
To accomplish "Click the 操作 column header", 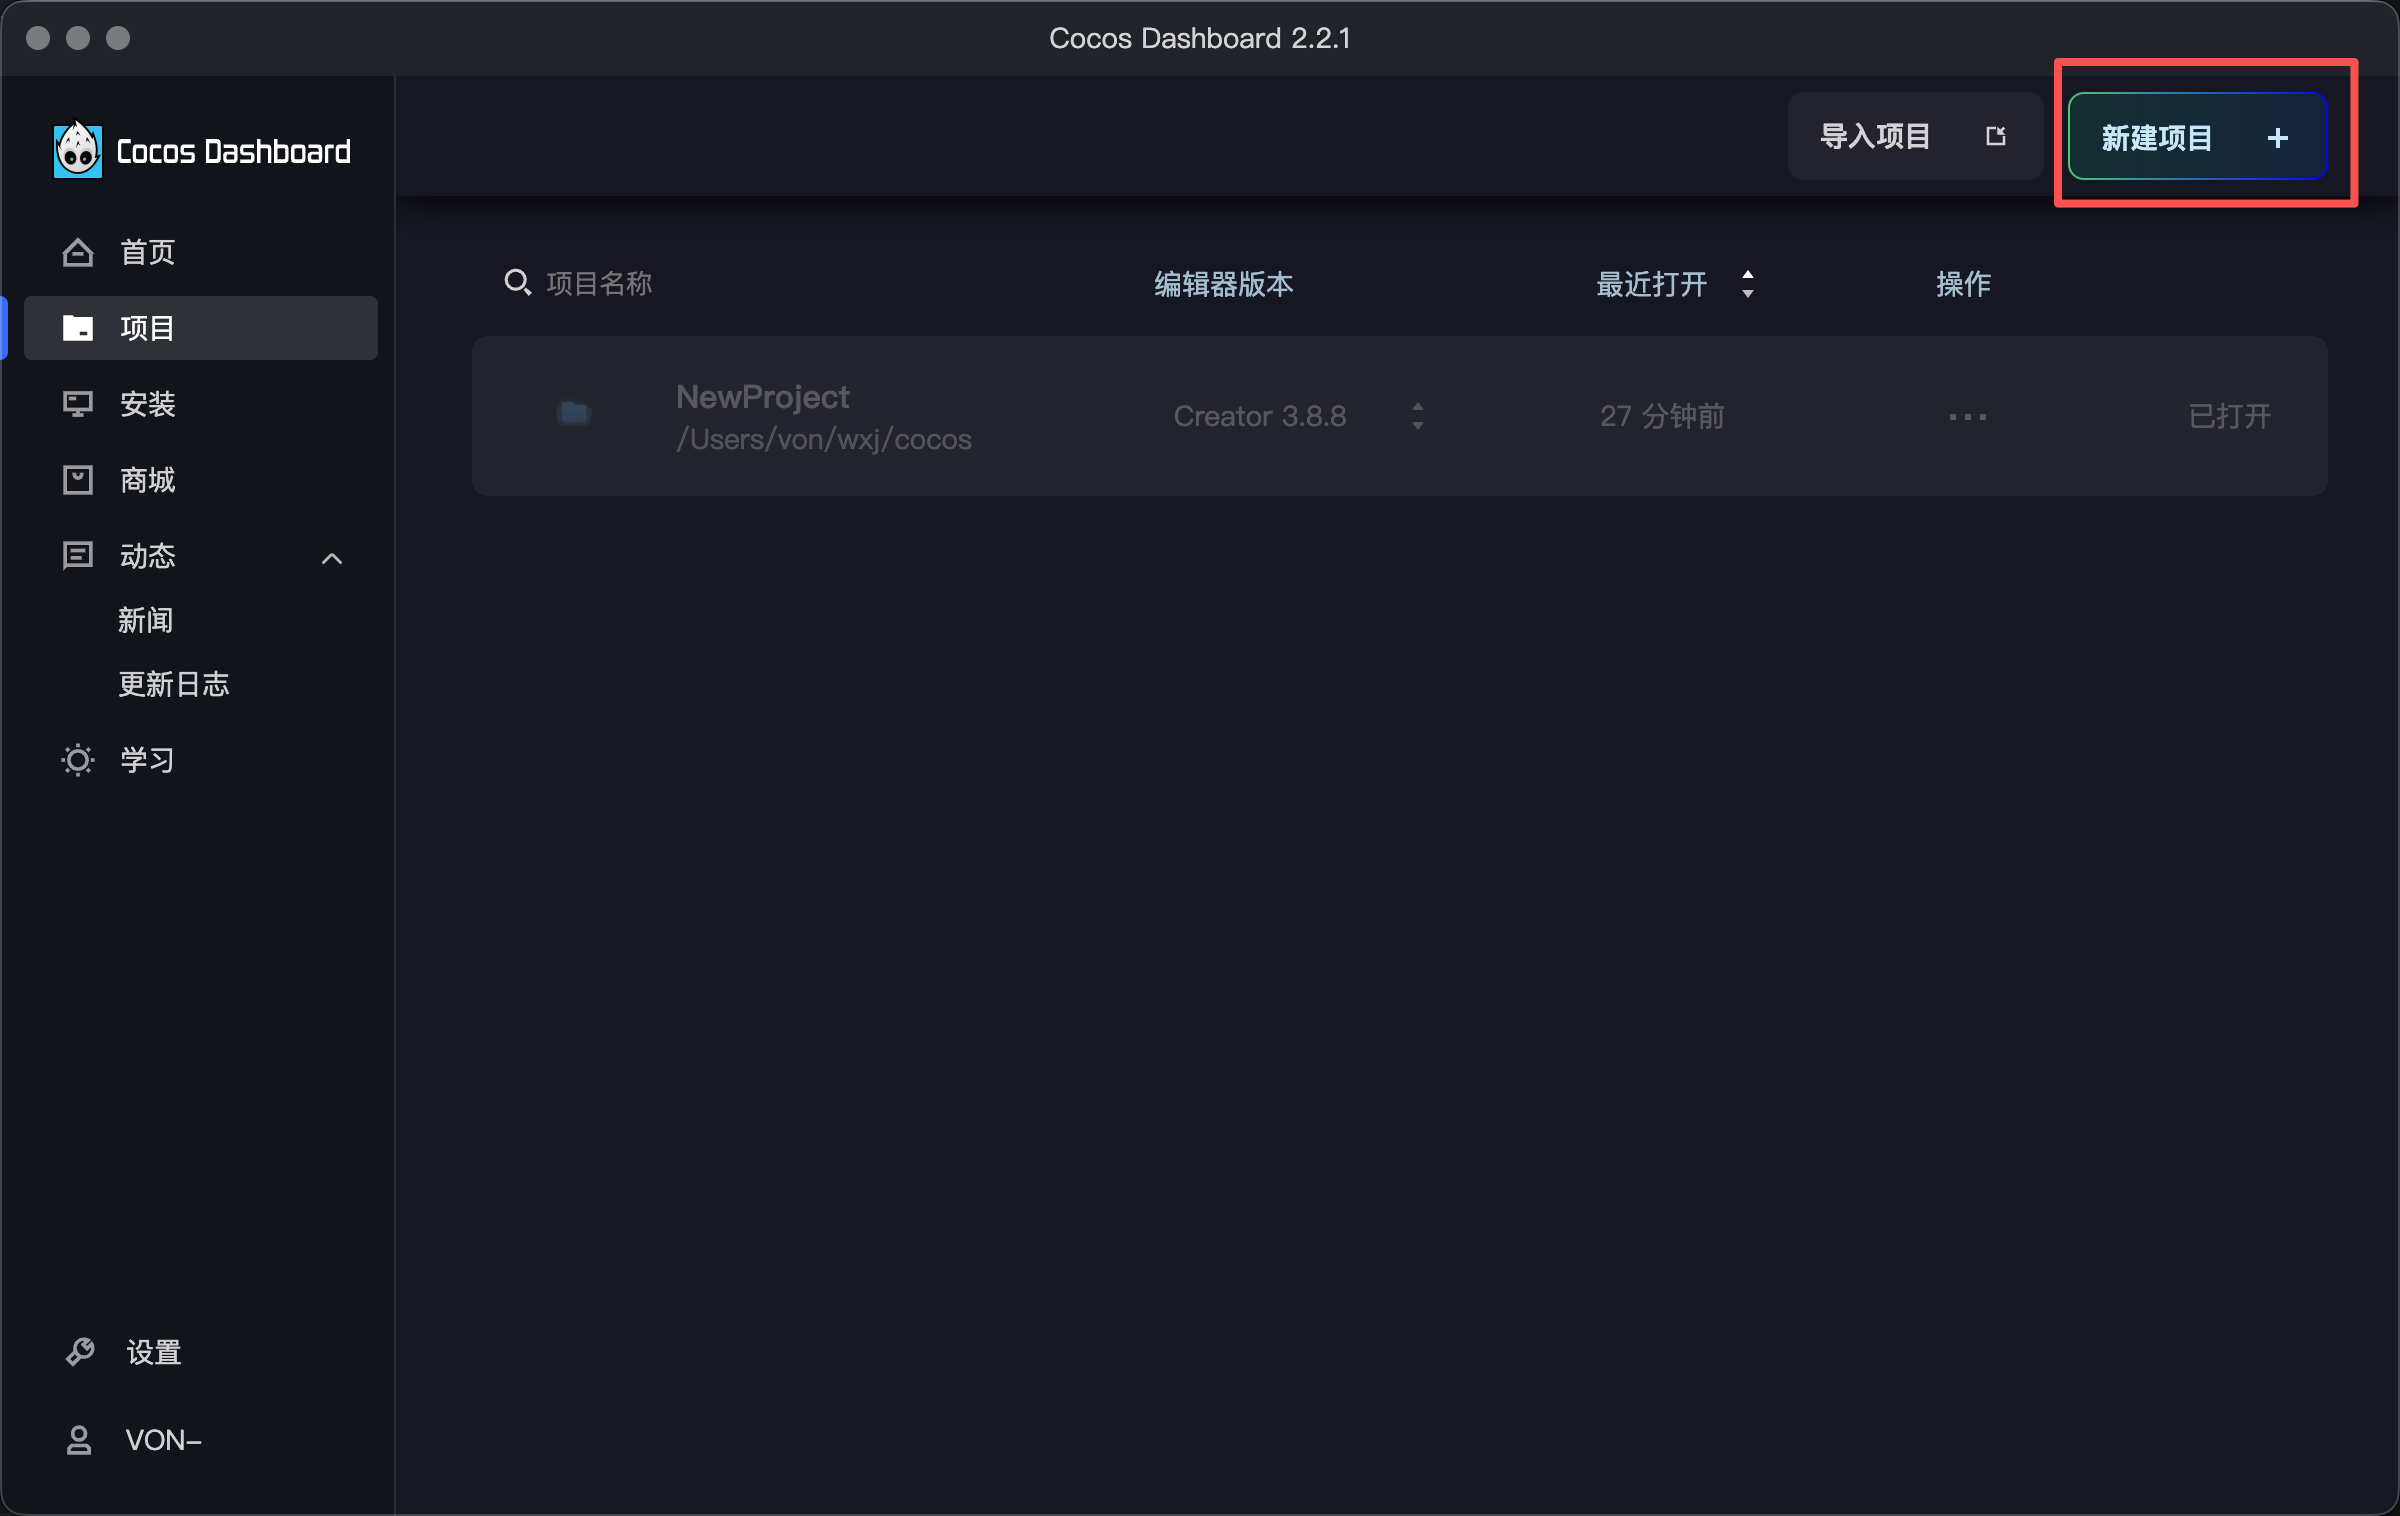I will pos(1964,284).
